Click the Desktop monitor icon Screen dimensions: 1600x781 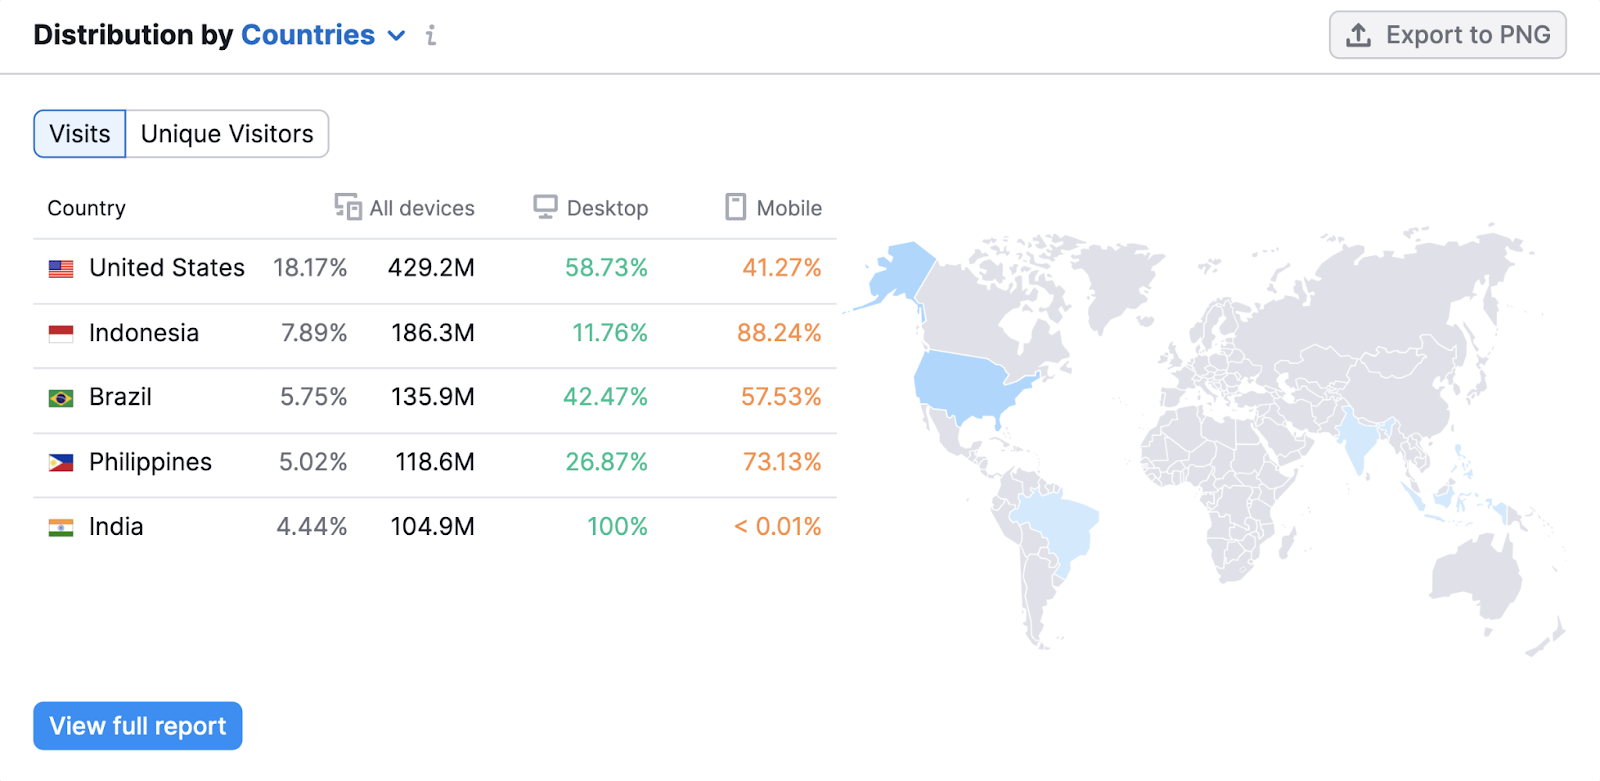click(x=545, y=207)
